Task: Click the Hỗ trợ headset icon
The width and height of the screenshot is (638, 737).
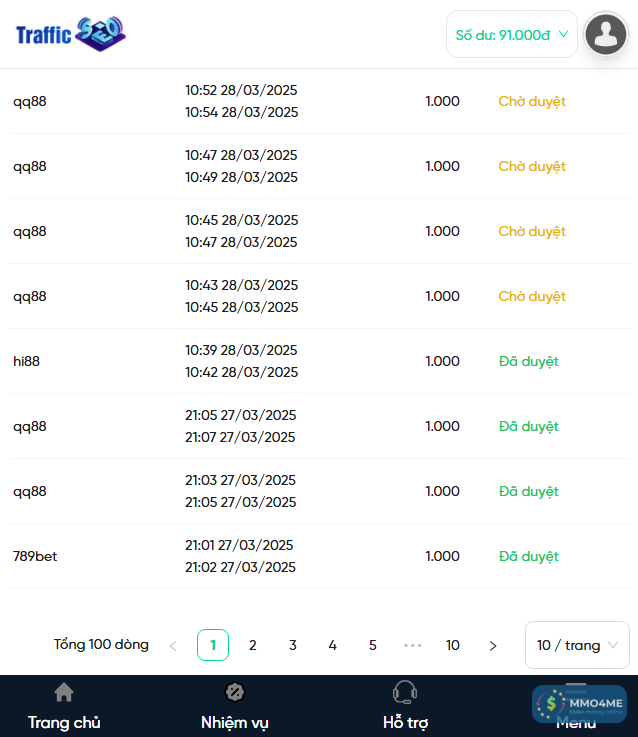Action: pos(405,692)
